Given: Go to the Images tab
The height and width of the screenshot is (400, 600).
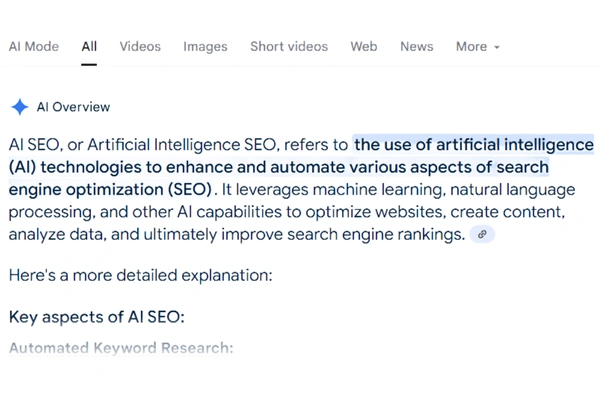Looking at the screenshot, I should (x=205, y=46).
